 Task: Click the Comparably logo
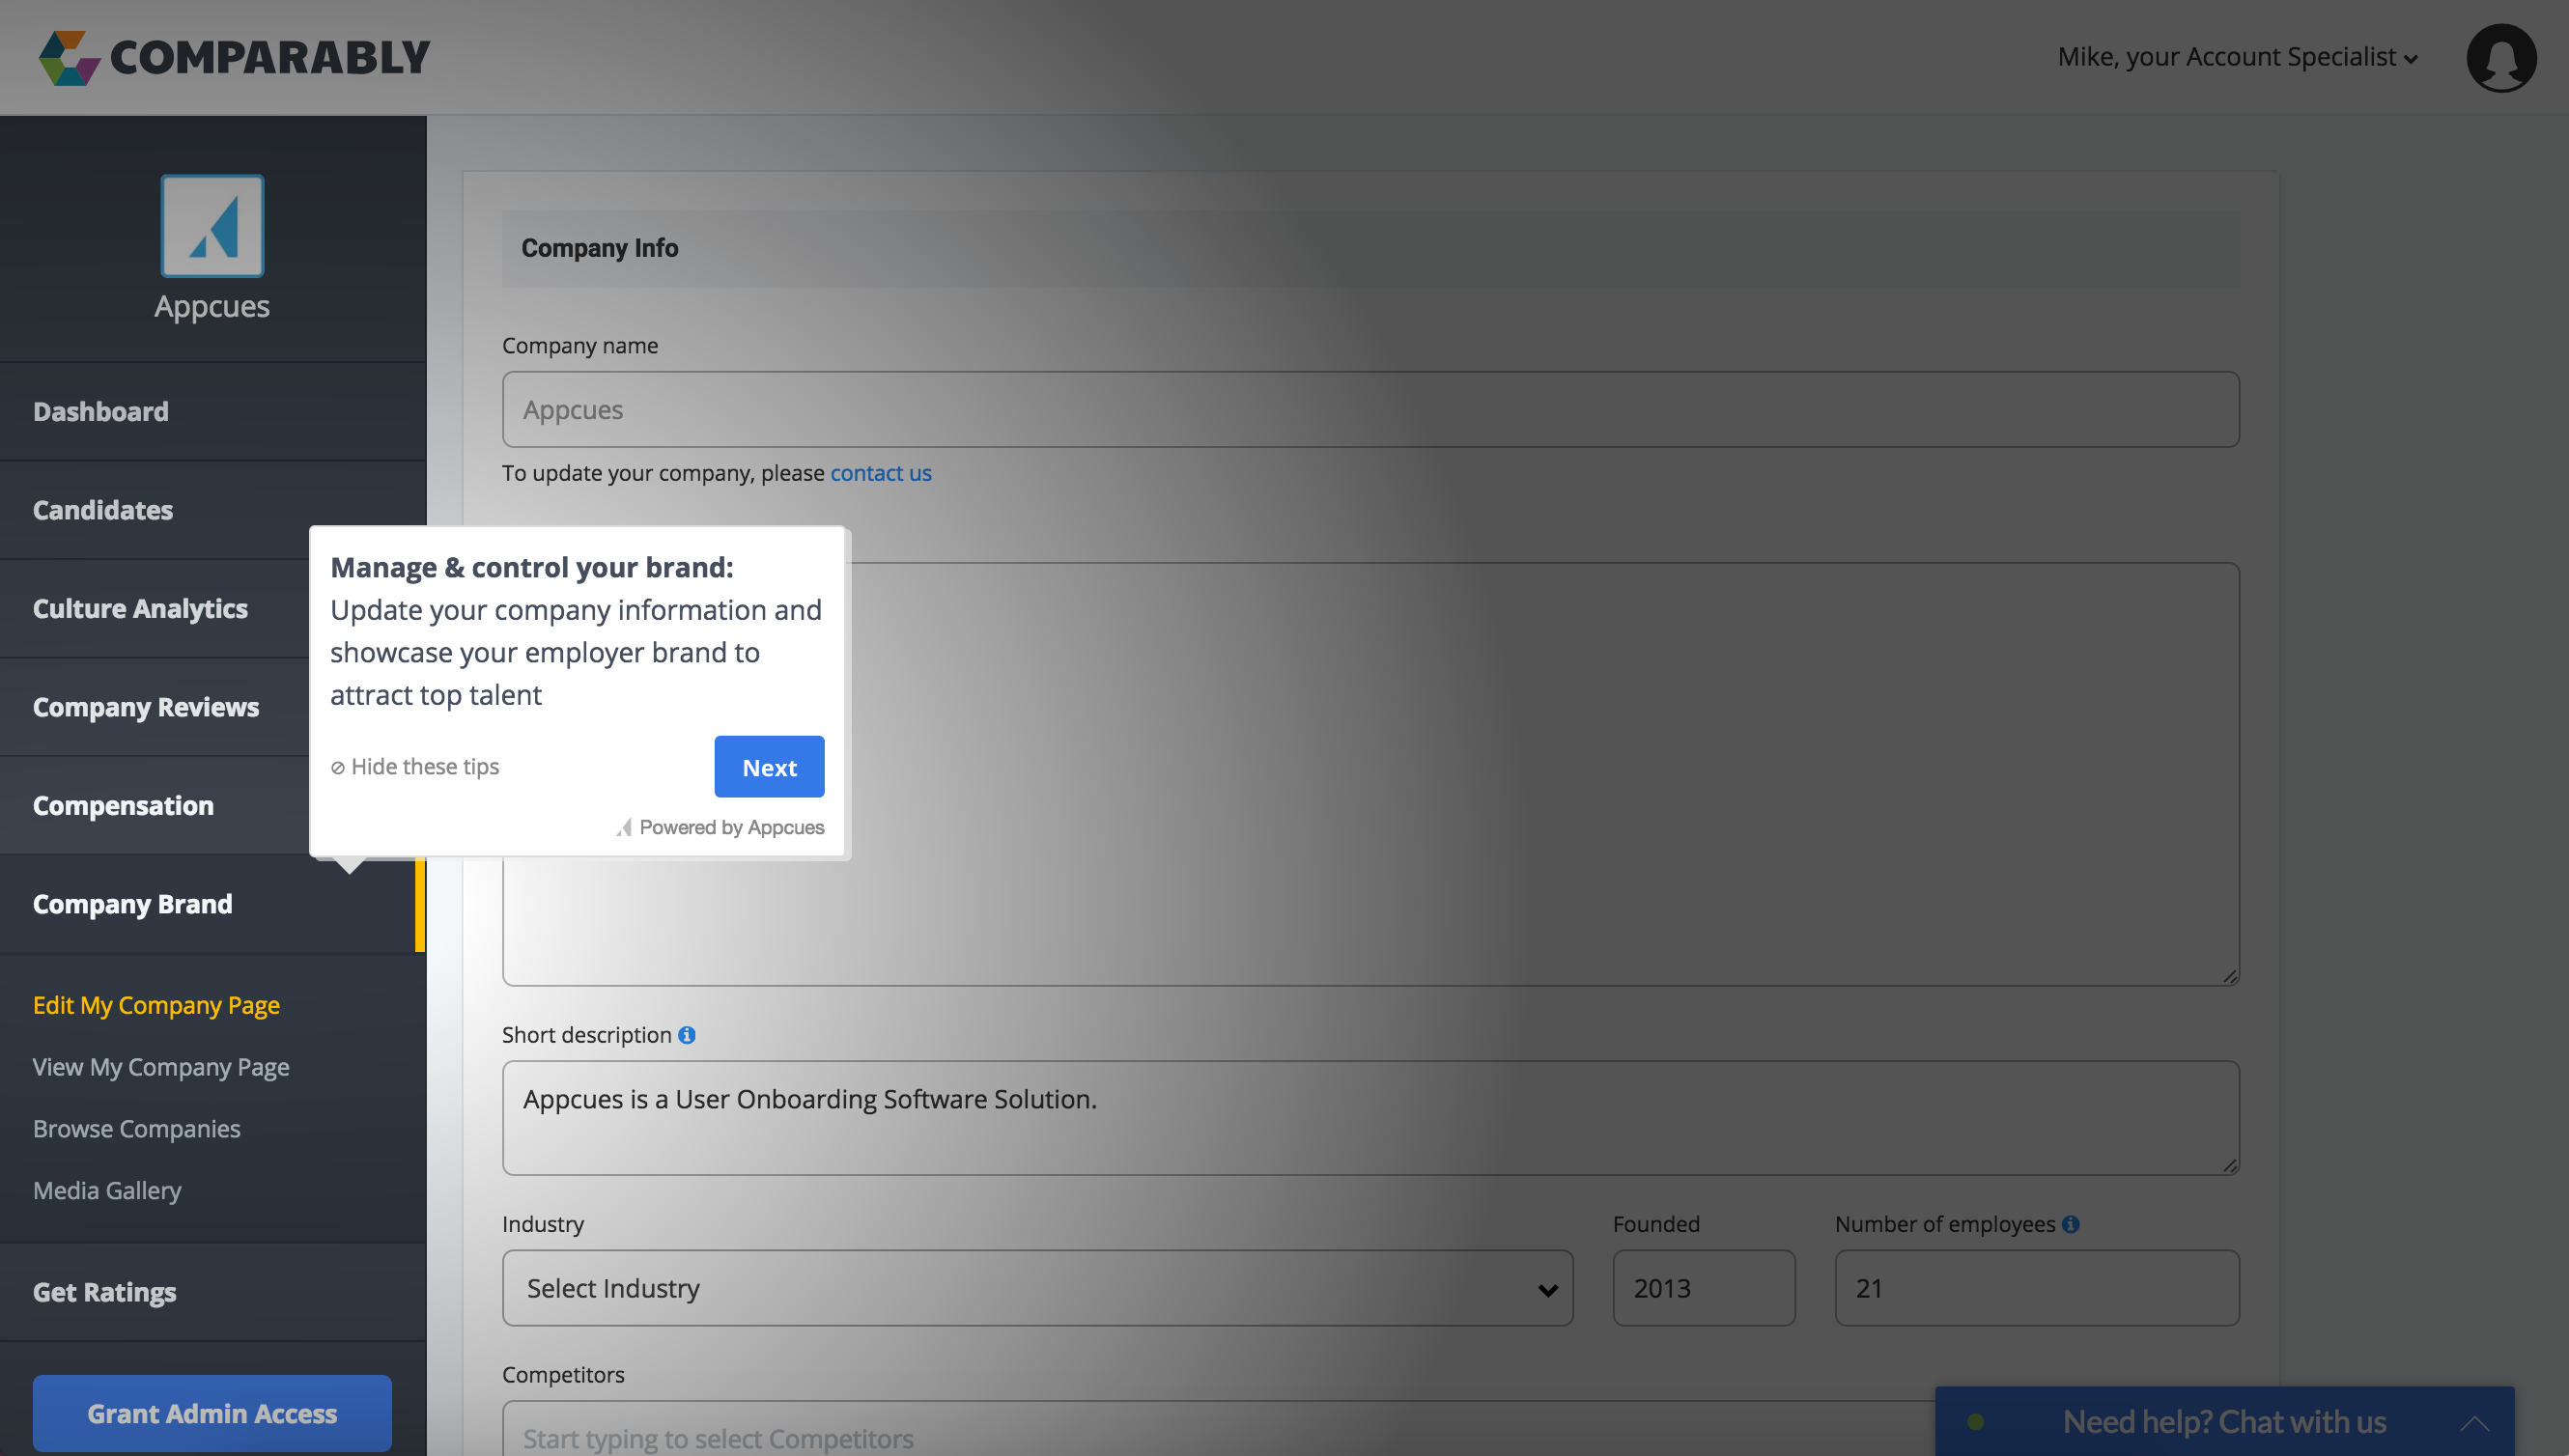[x=234, y=57]
